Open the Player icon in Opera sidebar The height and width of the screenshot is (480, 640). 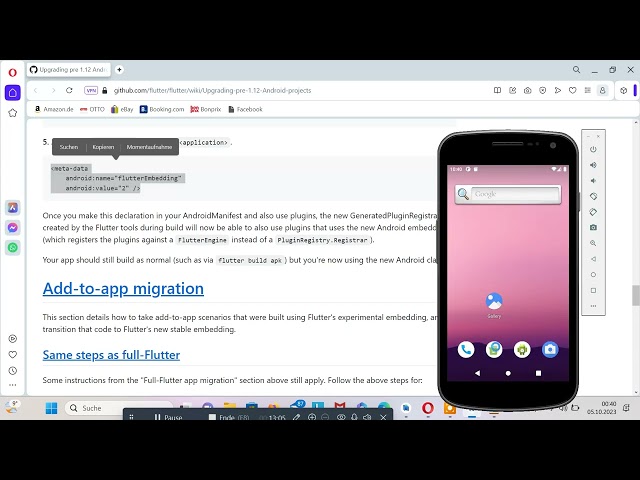pos(12,338)
